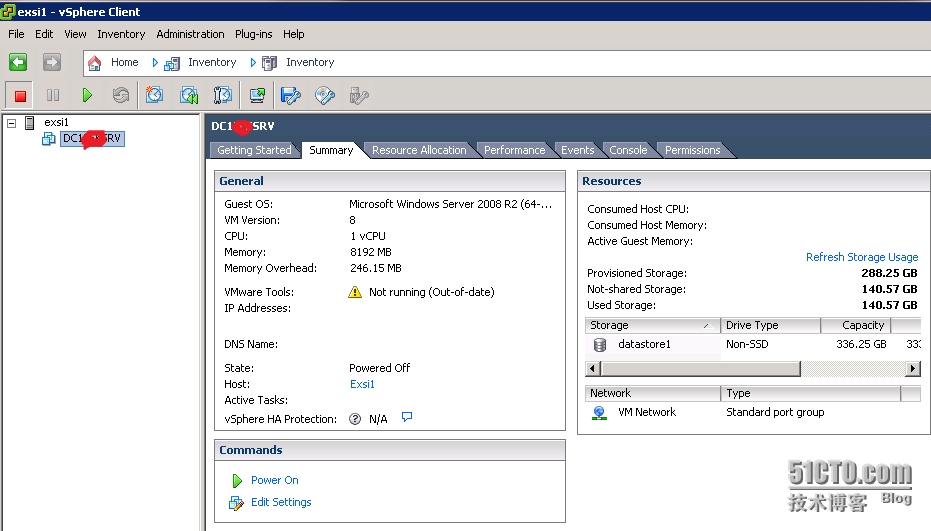Screen dimensions: 931x531
Task: Click Home in the navigation bar
Action: (125, 62)
